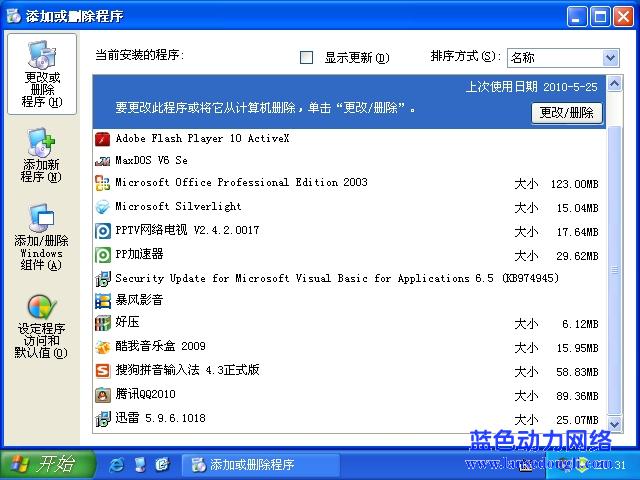Select the 暴风影音 list entry
Image resolution: width=640 pixels, height=480 pixels.
click(x=139, y=300)
